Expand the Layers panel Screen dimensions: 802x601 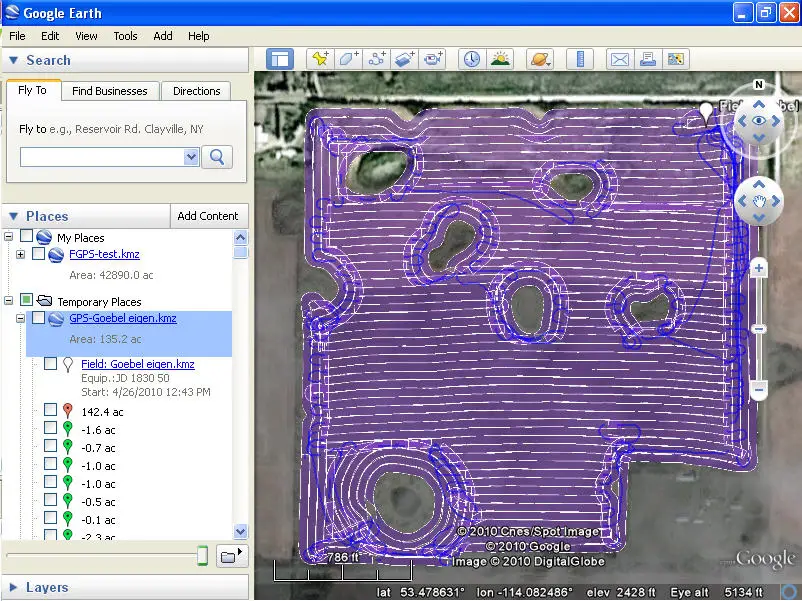[13, 587]
